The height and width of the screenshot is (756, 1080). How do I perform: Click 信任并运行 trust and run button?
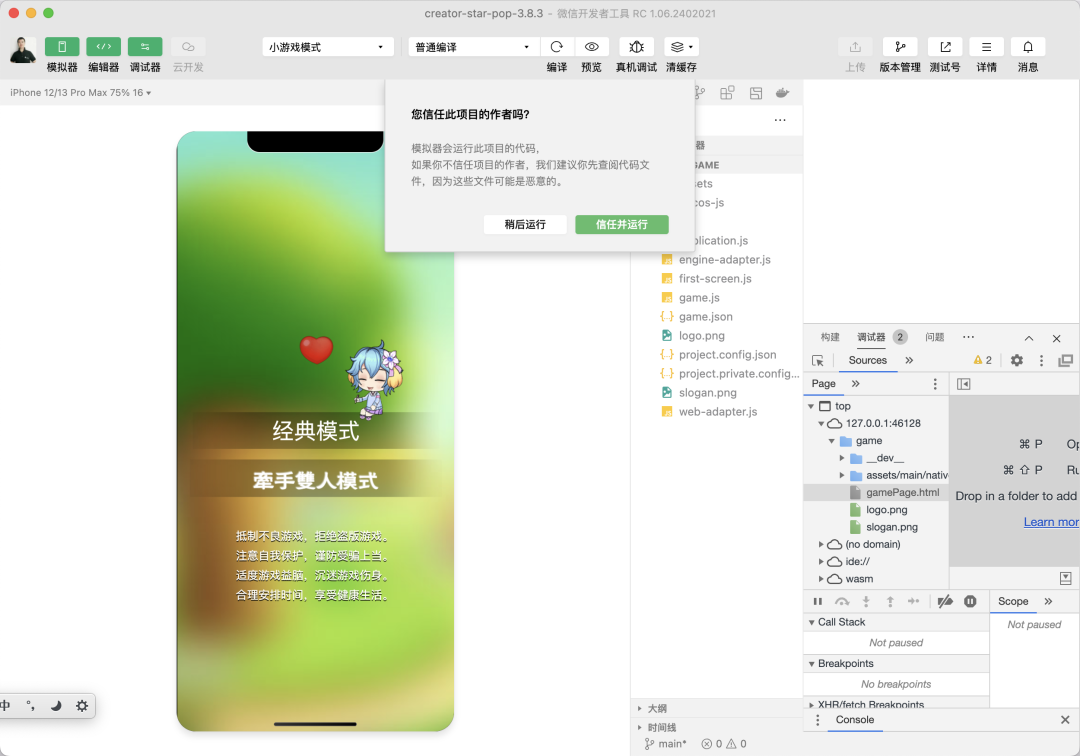[621, 224]
